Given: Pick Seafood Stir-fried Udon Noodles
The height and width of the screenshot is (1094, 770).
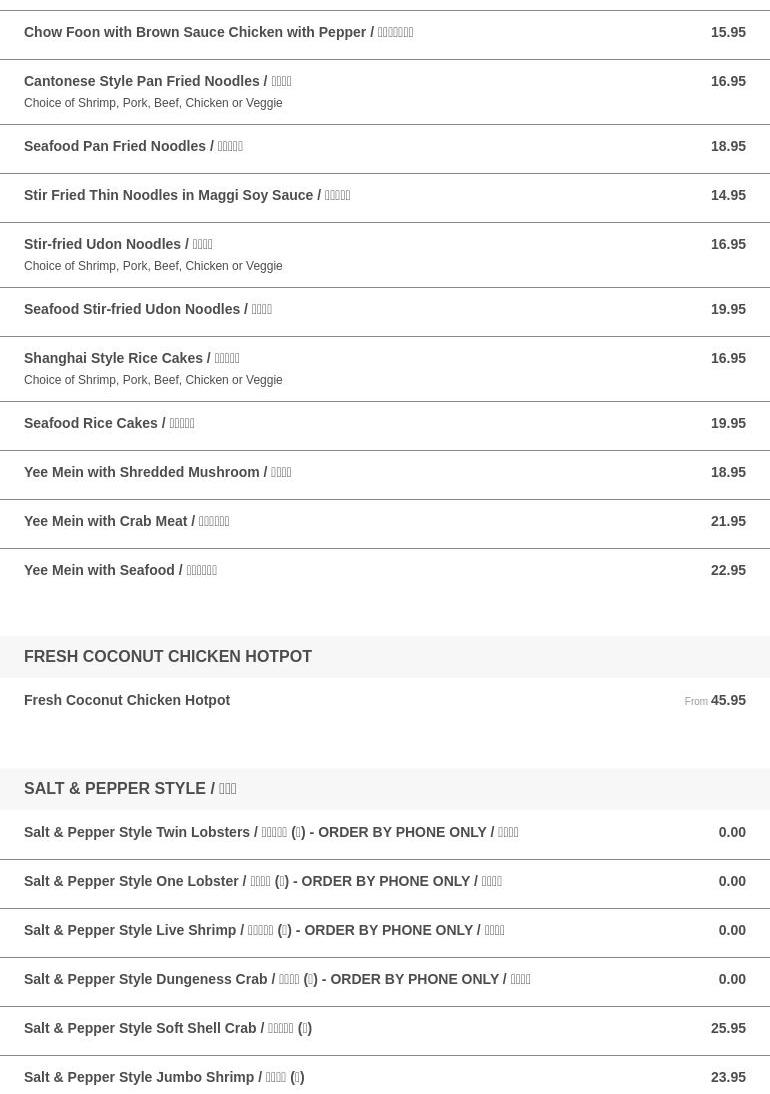Looking at the screenshot, I should pos(385,312).
